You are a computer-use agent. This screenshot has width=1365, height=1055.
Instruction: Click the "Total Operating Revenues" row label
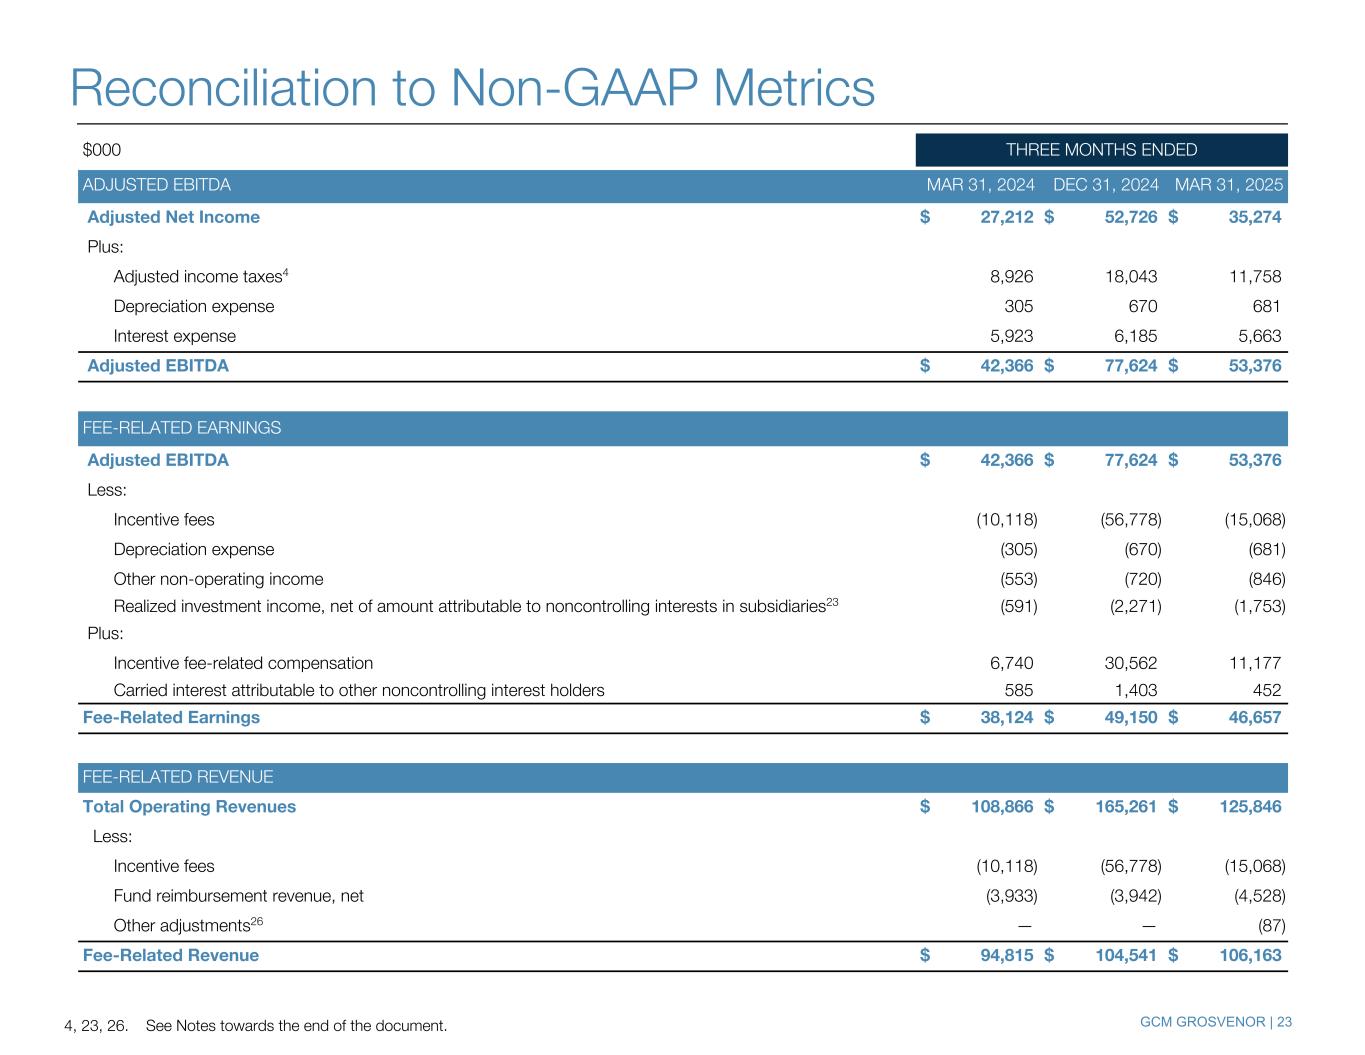[x=189, y=806]
